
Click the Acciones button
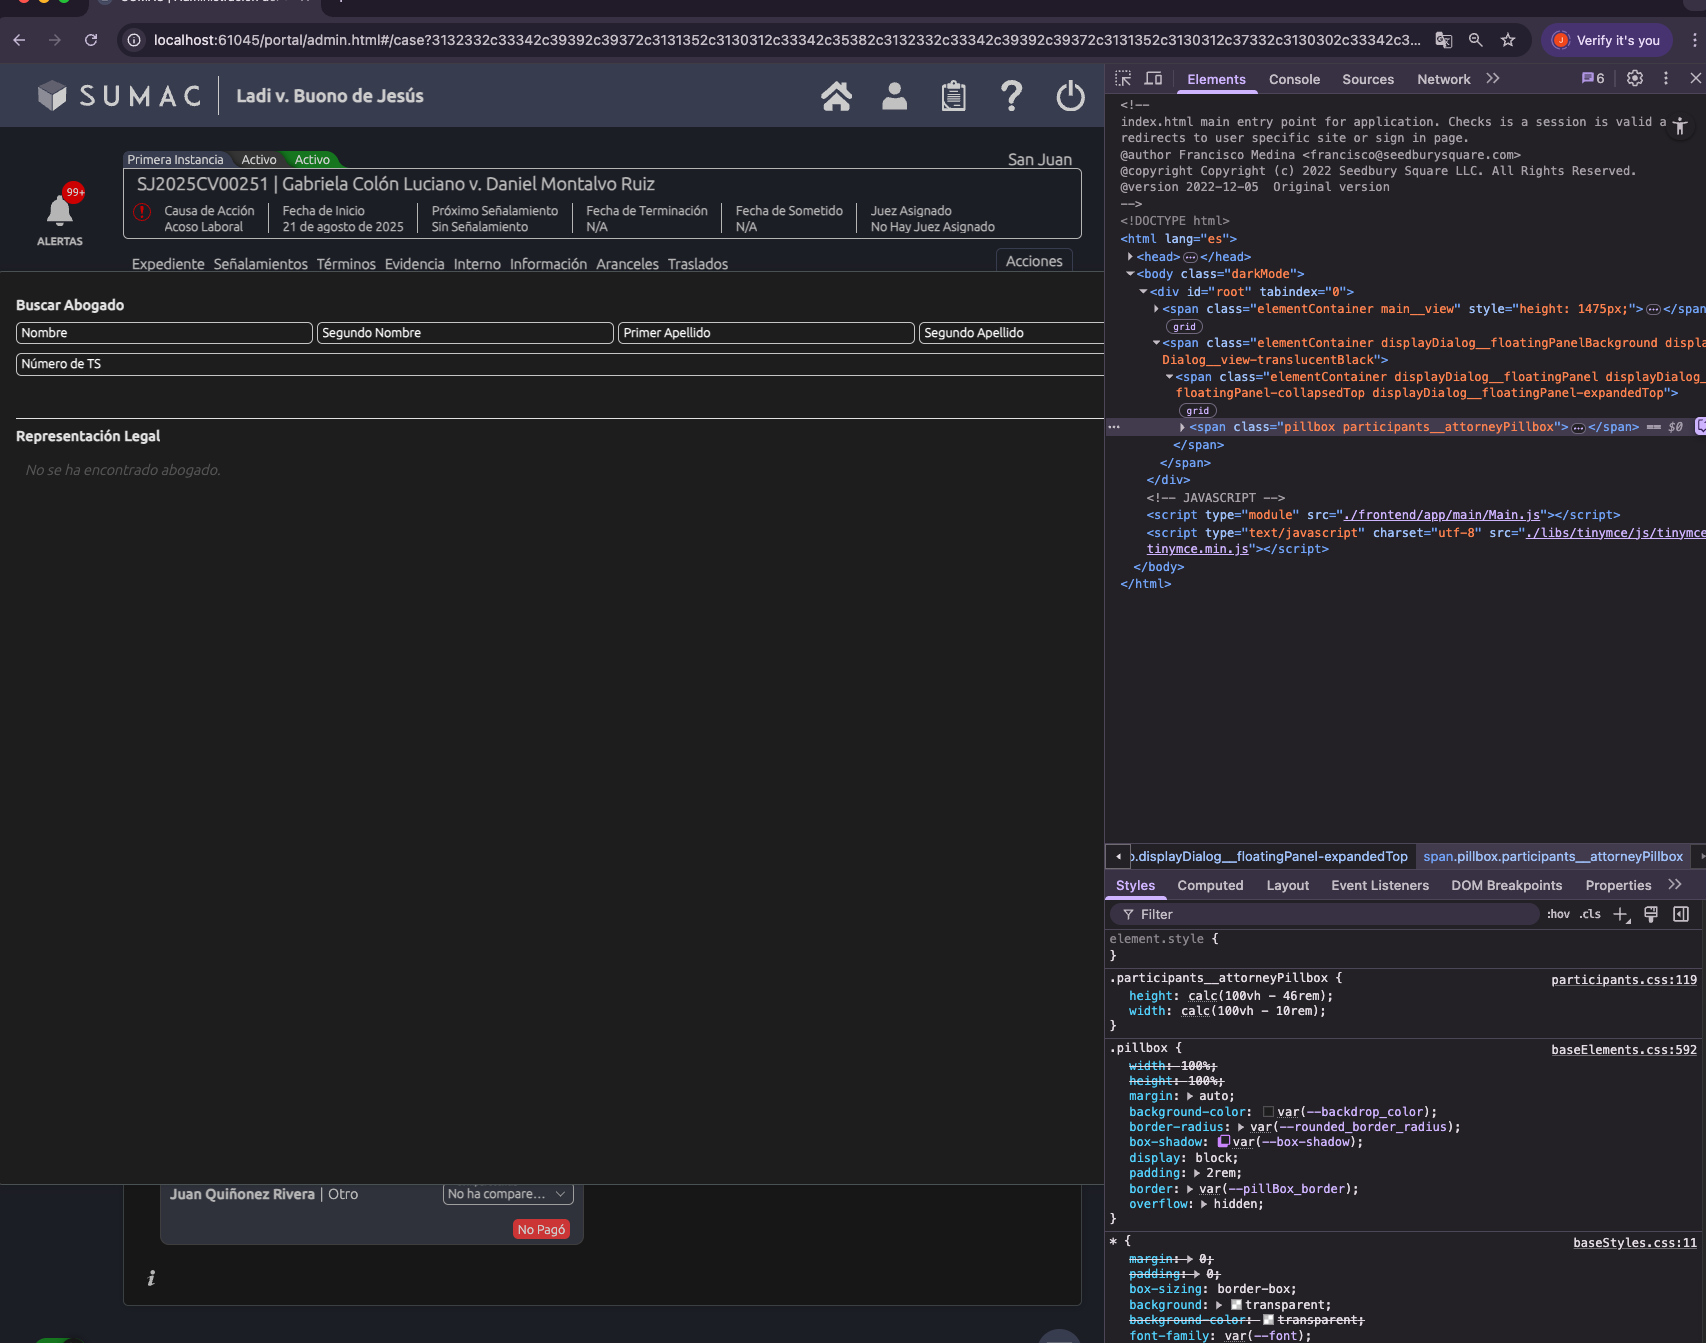point(1034,261)
